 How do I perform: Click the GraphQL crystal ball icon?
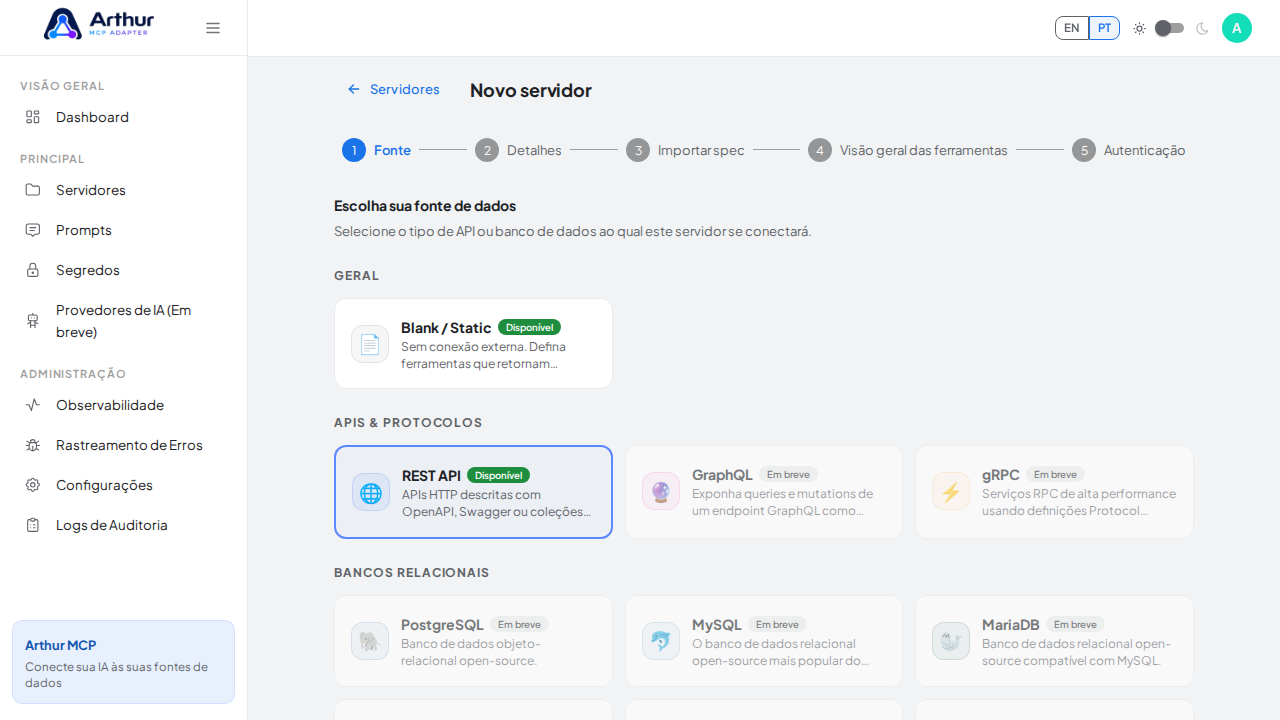tap(661, 491)
